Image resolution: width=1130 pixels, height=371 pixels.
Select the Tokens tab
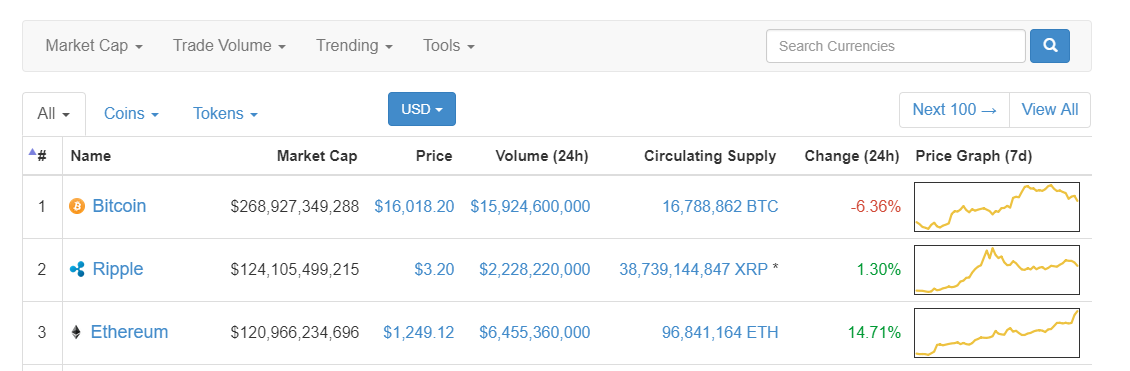click(x=225, y=114)
